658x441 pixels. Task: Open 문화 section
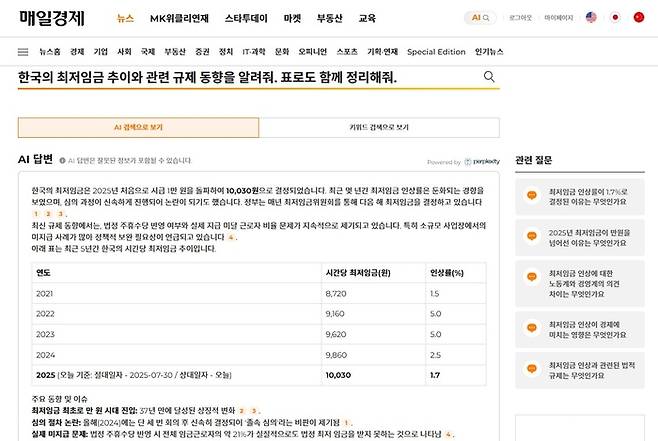(282, 52)
